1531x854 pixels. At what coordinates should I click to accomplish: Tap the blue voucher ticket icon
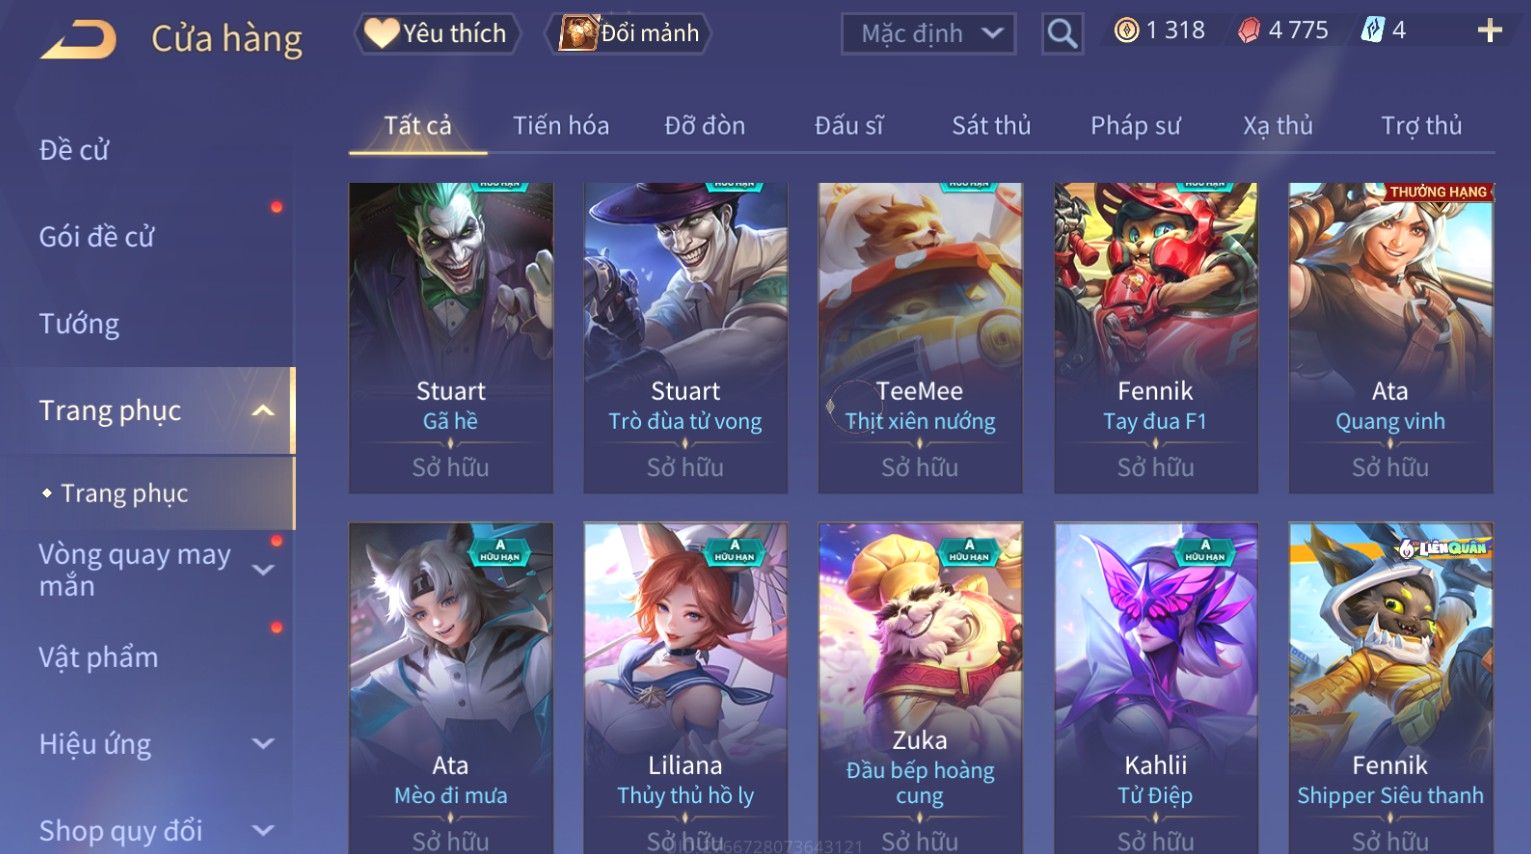[x=1372, y=30]
